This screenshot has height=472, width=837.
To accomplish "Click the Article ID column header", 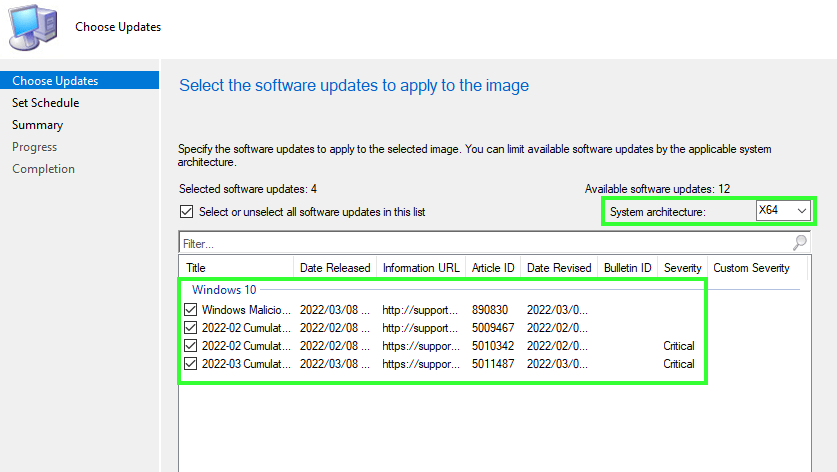I will [493, 268].
